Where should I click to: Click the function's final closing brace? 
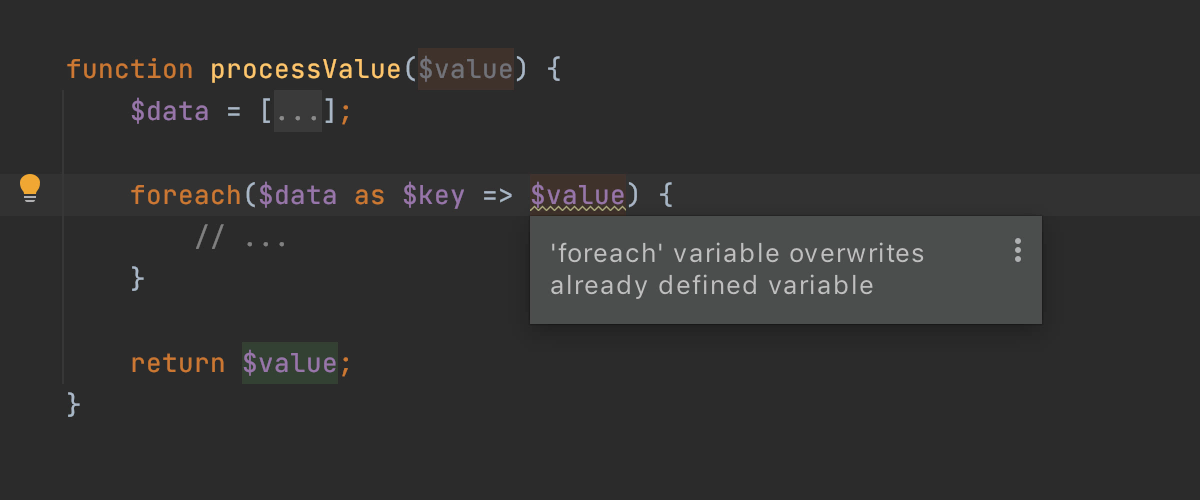[x=74, y=404]
